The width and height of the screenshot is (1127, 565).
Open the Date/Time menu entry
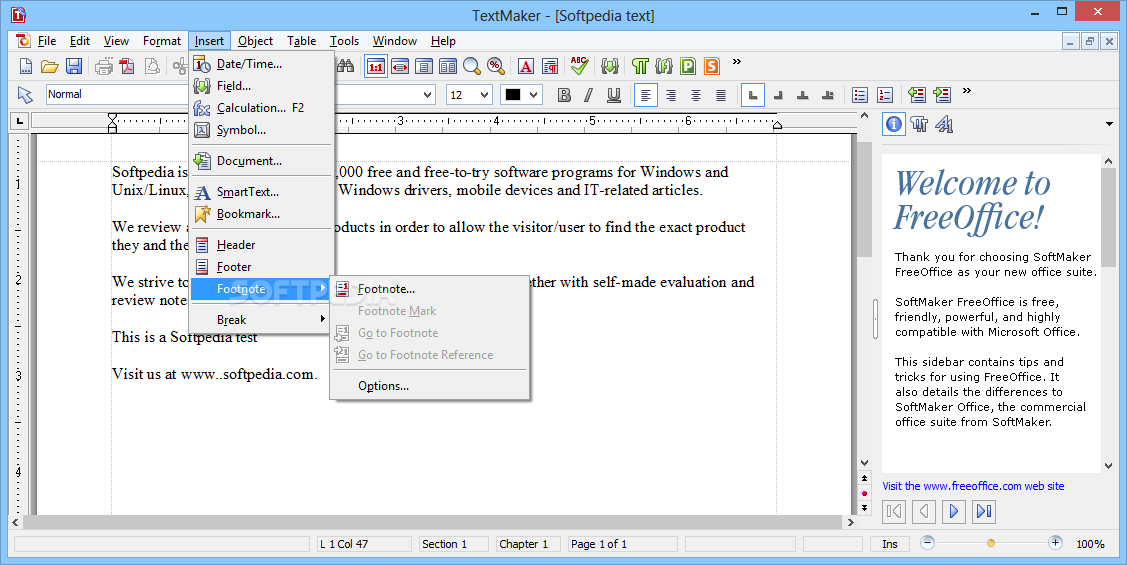click(x=262, y=64)
